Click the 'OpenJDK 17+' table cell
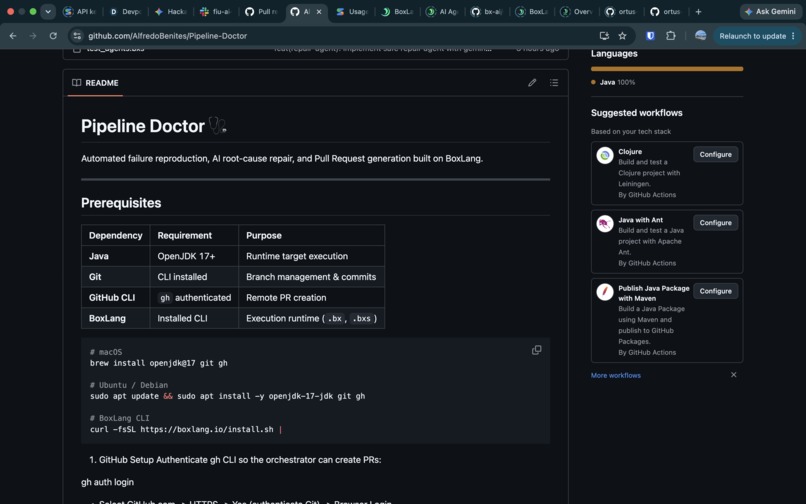 pyautogui.click(x=194, y=256)
